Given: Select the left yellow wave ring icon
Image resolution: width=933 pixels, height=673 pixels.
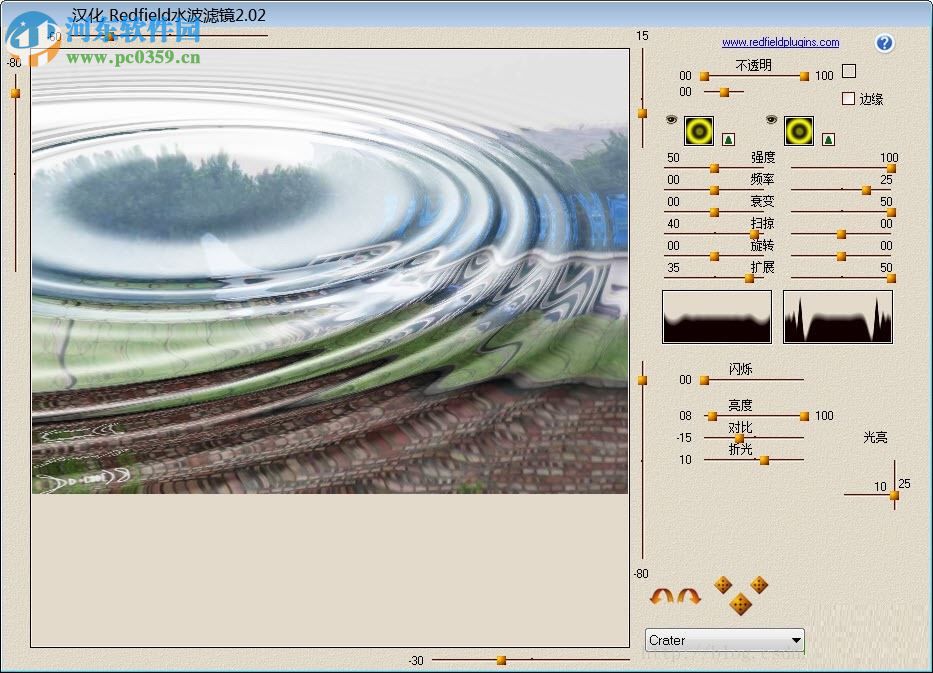Looking at the screenshot, I should (x=698, y=131).
